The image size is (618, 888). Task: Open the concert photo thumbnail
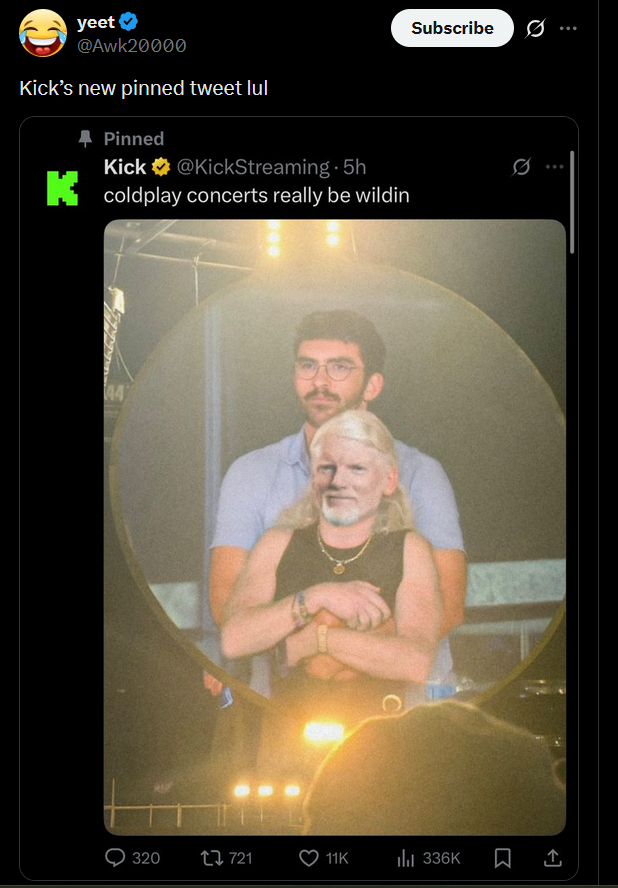point(335,527)
